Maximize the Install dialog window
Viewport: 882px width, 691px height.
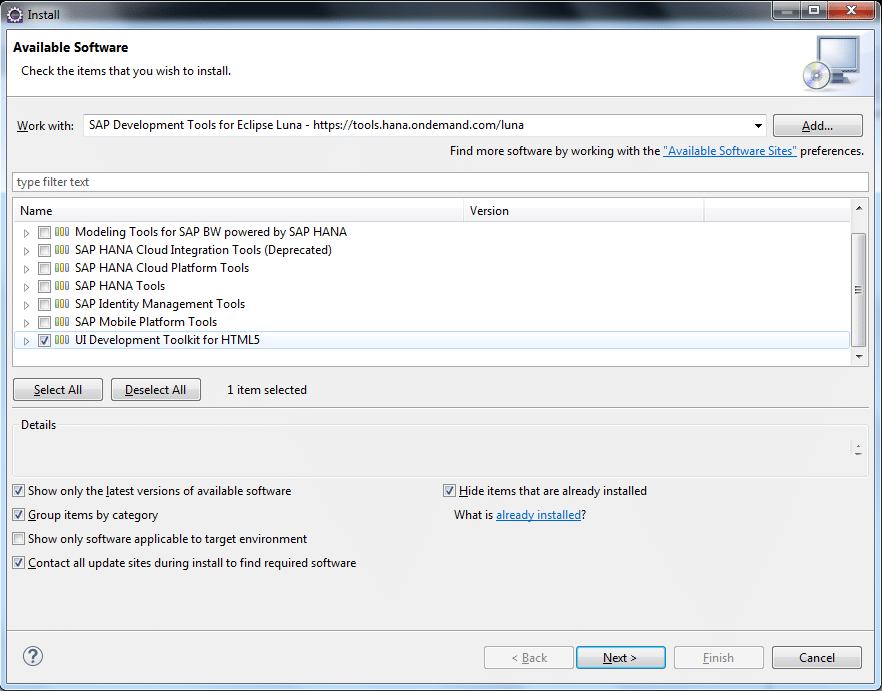point(814,10)
